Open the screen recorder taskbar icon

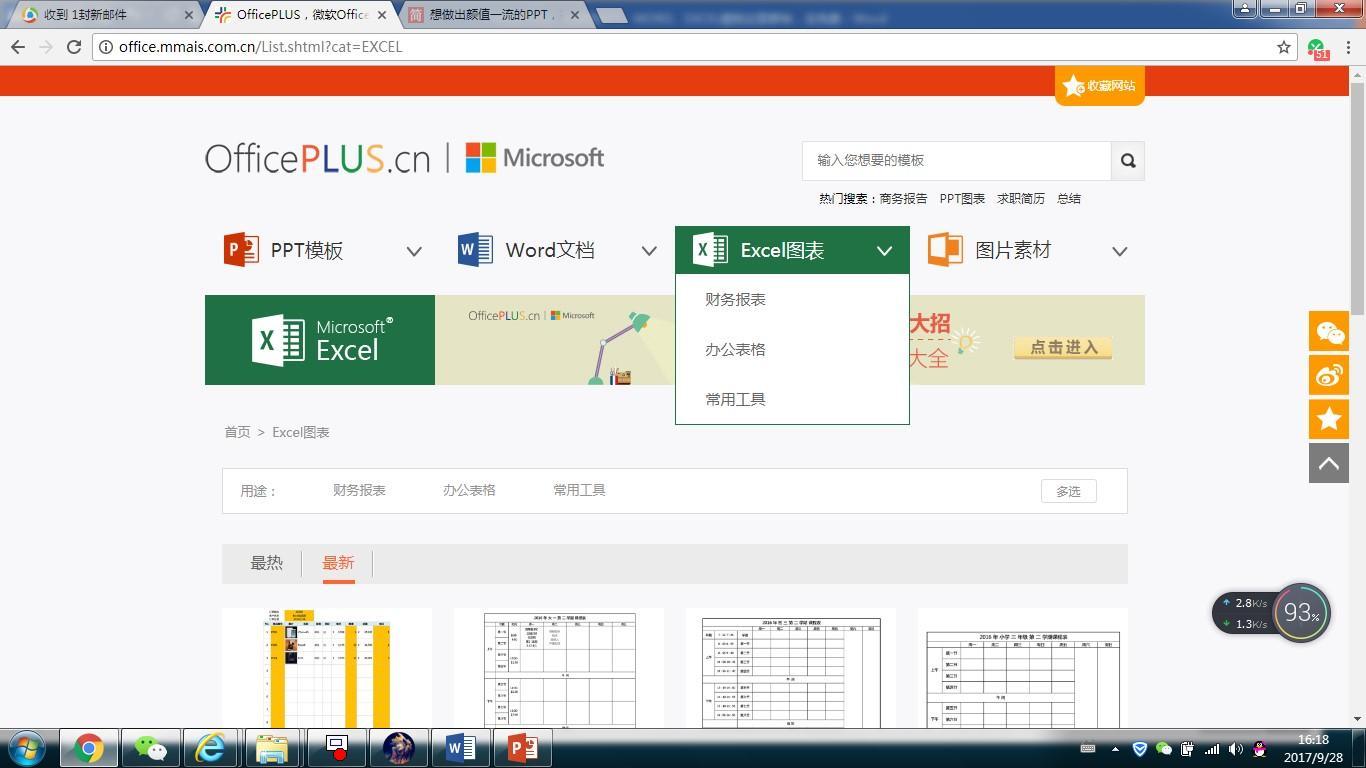pos(336,748)
